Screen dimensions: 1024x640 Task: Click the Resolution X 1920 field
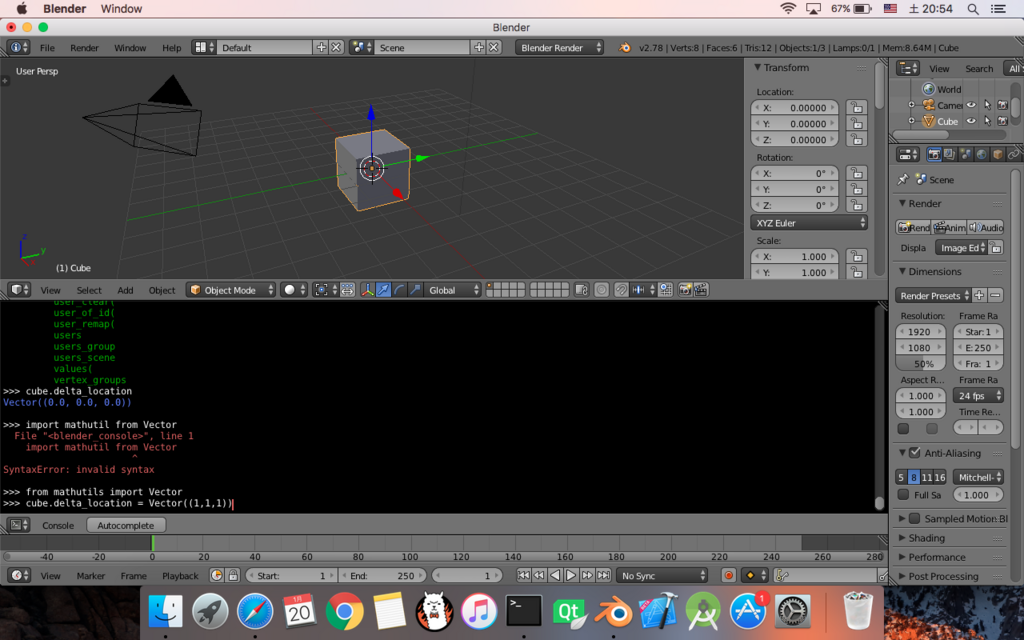[921, 332]
